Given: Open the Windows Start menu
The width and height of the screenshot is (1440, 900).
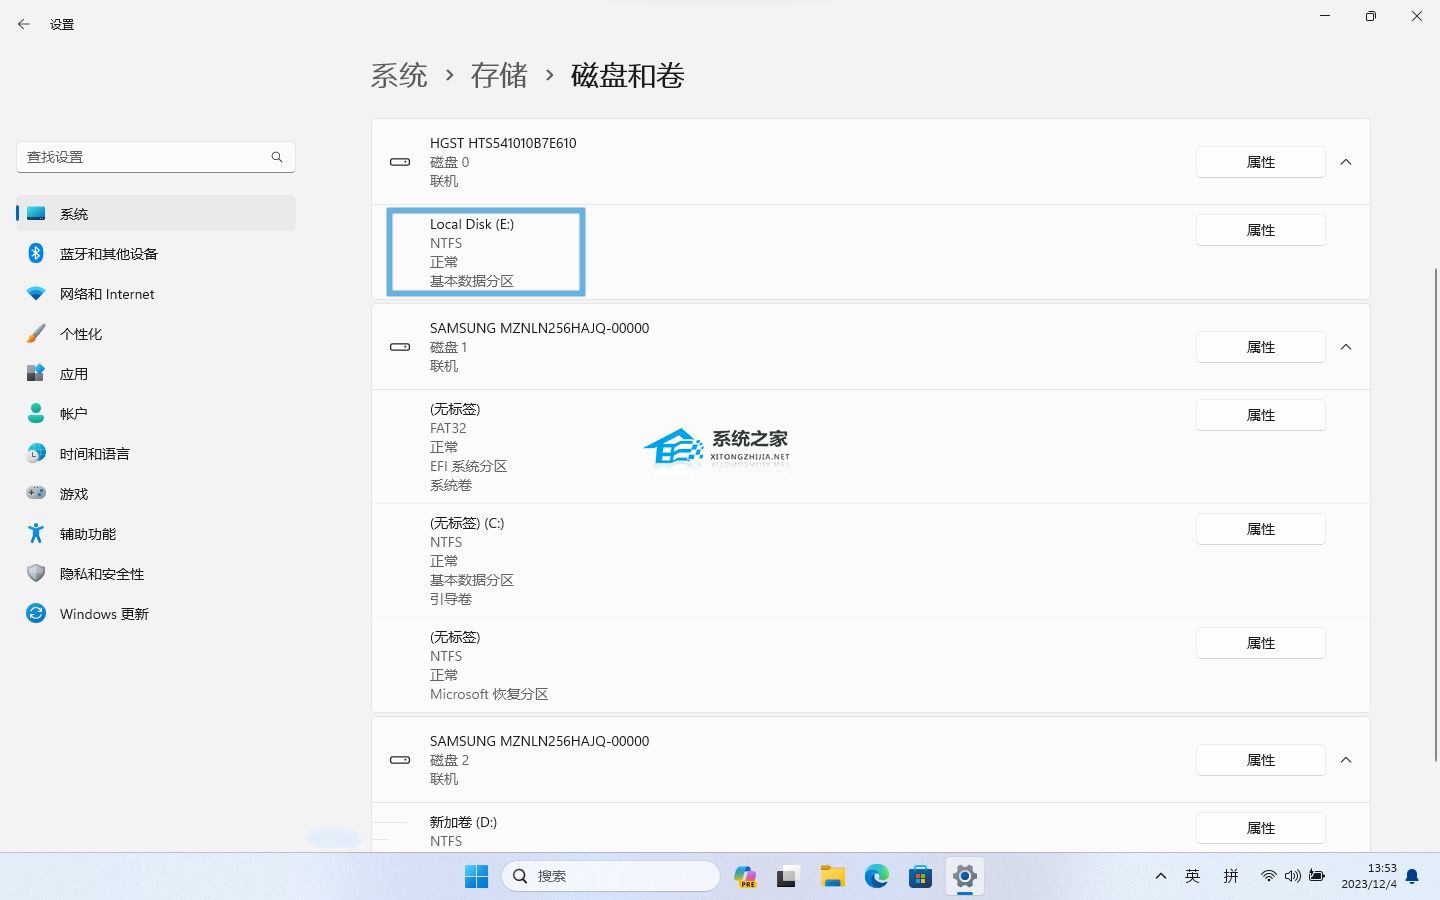Looking at the screenshot, I should click(x=477, y=877).
